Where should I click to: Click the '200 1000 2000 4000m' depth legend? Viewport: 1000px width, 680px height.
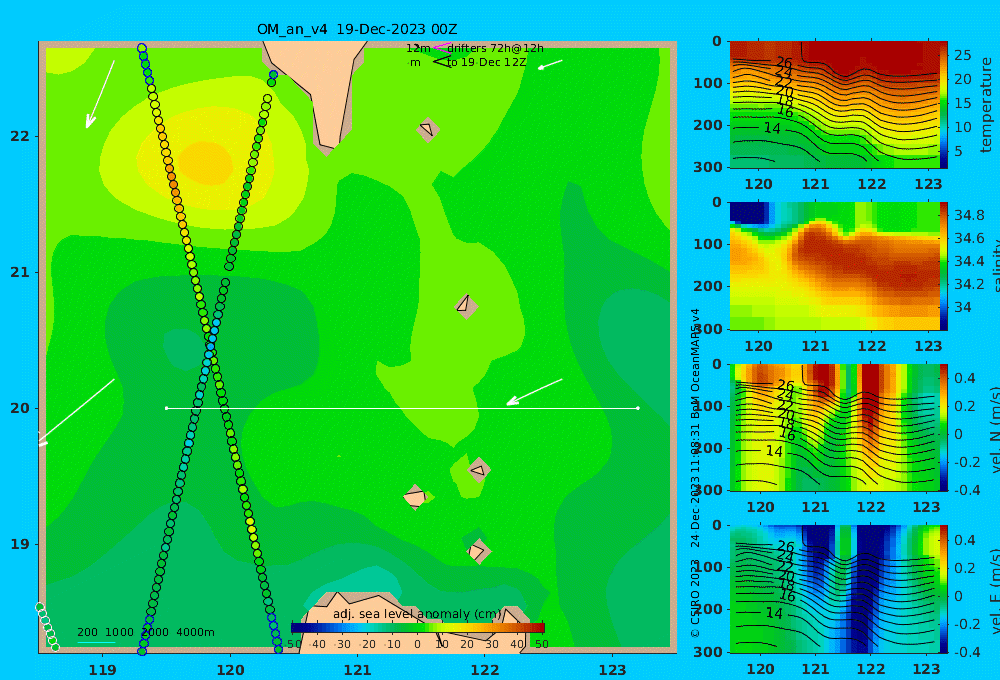146,632
